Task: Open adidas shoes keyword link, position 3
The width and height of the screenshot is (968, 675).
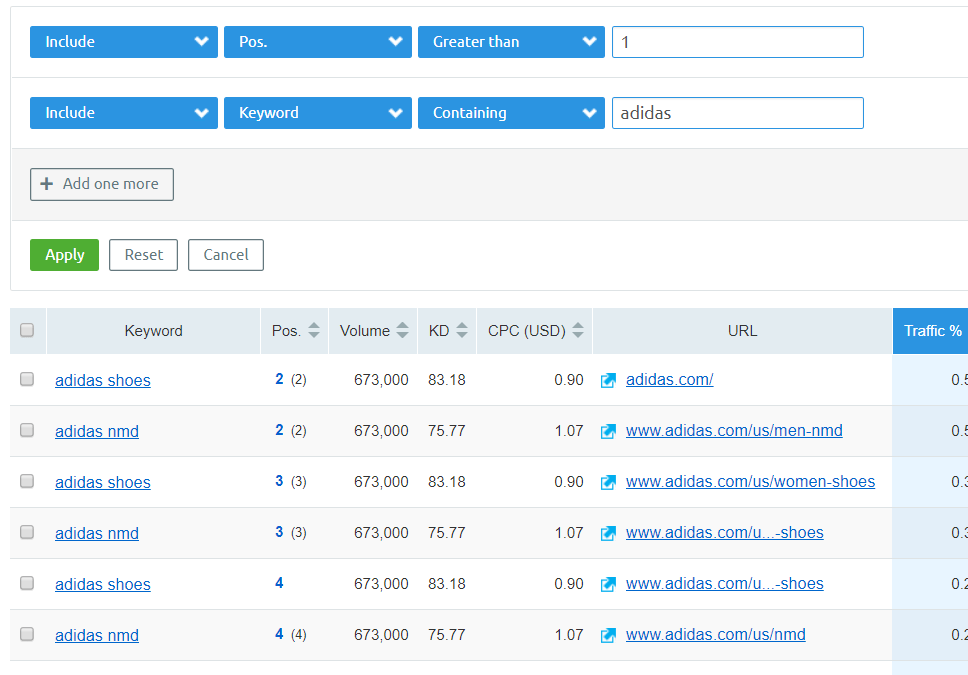Action: (x=102, y=482)
